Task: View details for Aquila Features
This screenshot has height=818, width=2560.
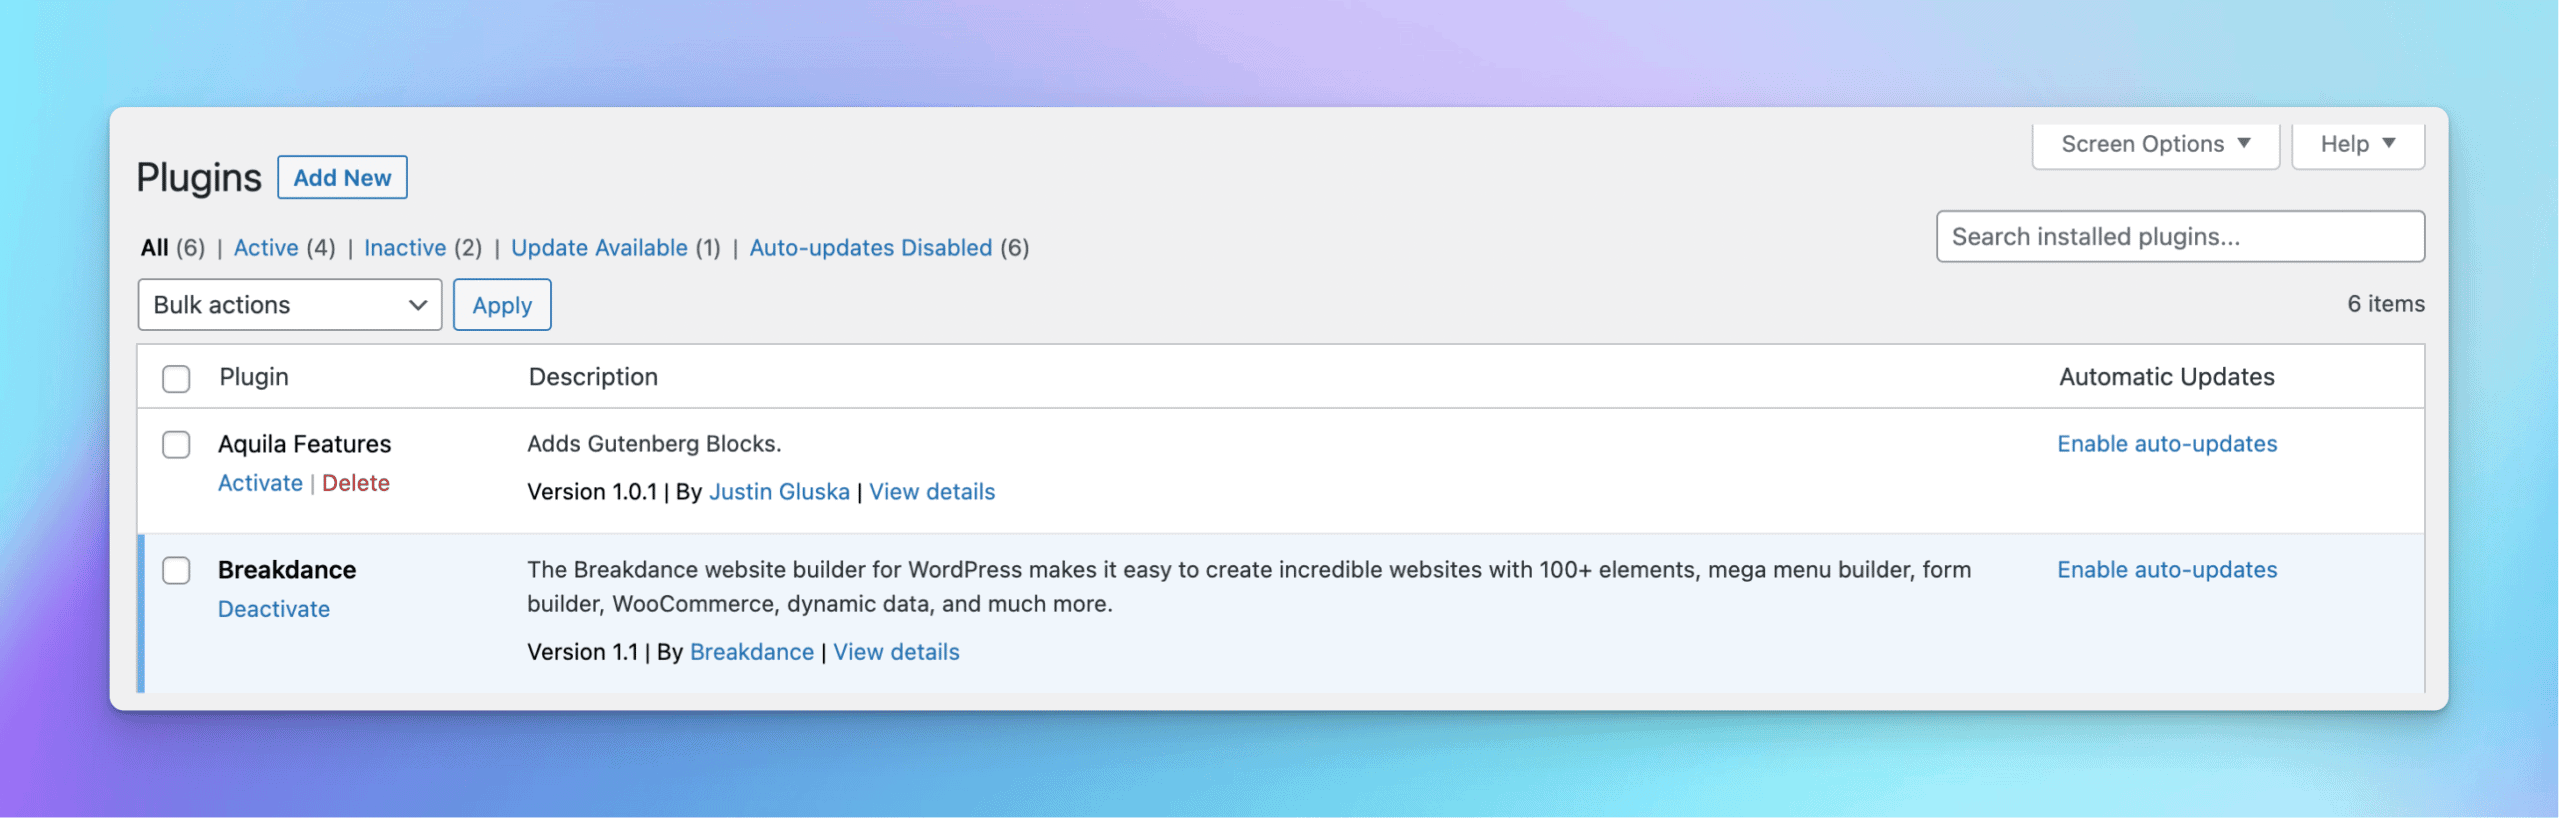Action: (x=932, y=492)
